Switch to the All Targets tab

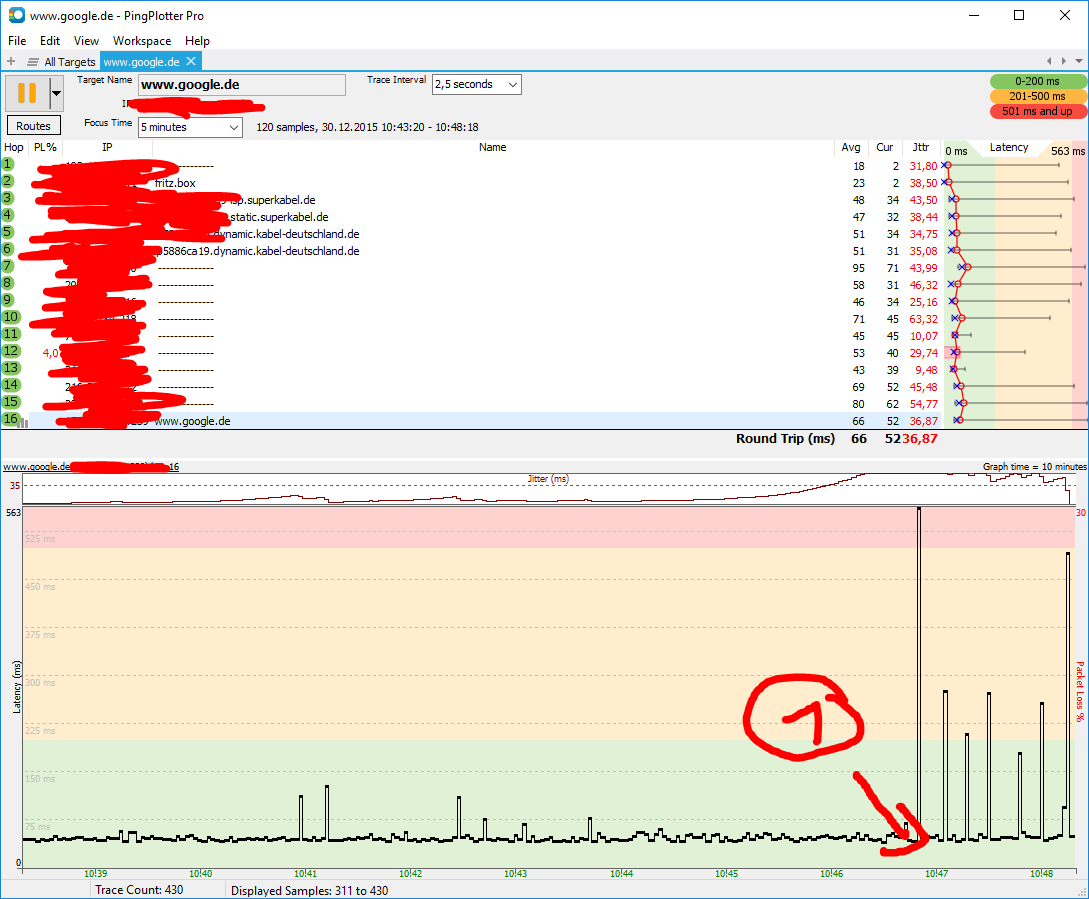point(62,62)
